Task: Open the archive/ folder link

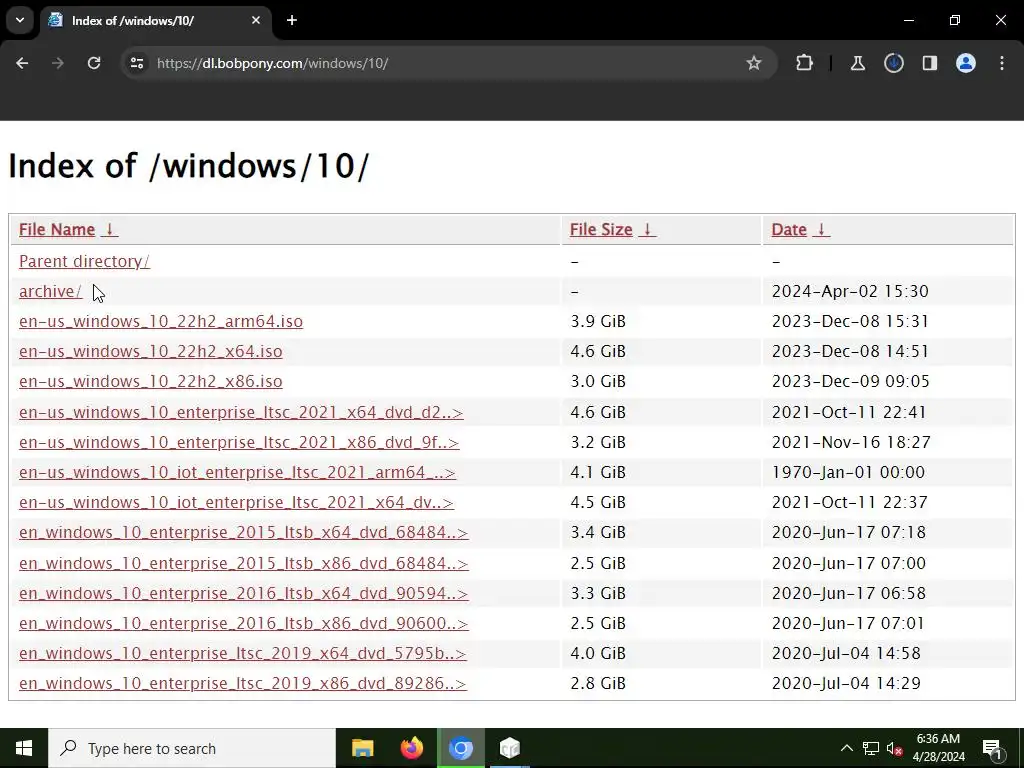Action: 50,291
